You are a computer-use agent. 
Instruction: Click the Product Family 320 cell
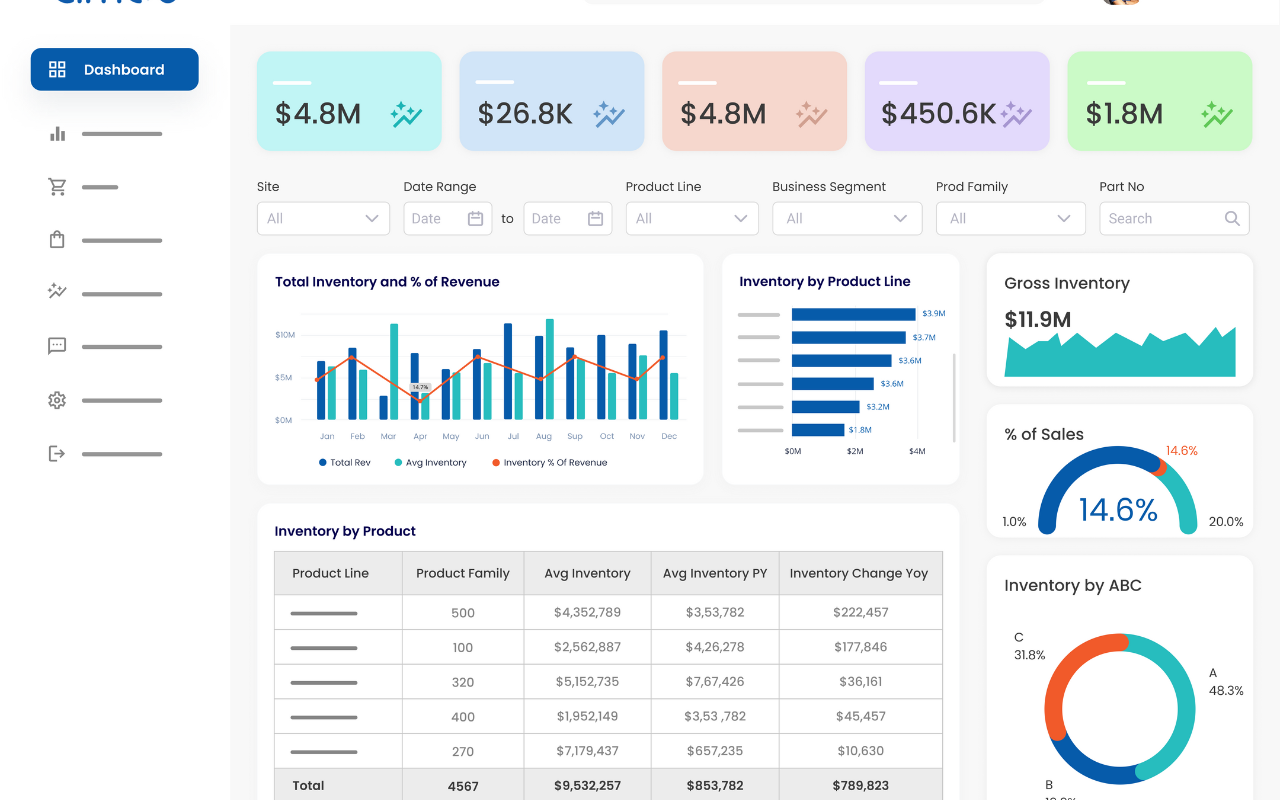(463, 681)
